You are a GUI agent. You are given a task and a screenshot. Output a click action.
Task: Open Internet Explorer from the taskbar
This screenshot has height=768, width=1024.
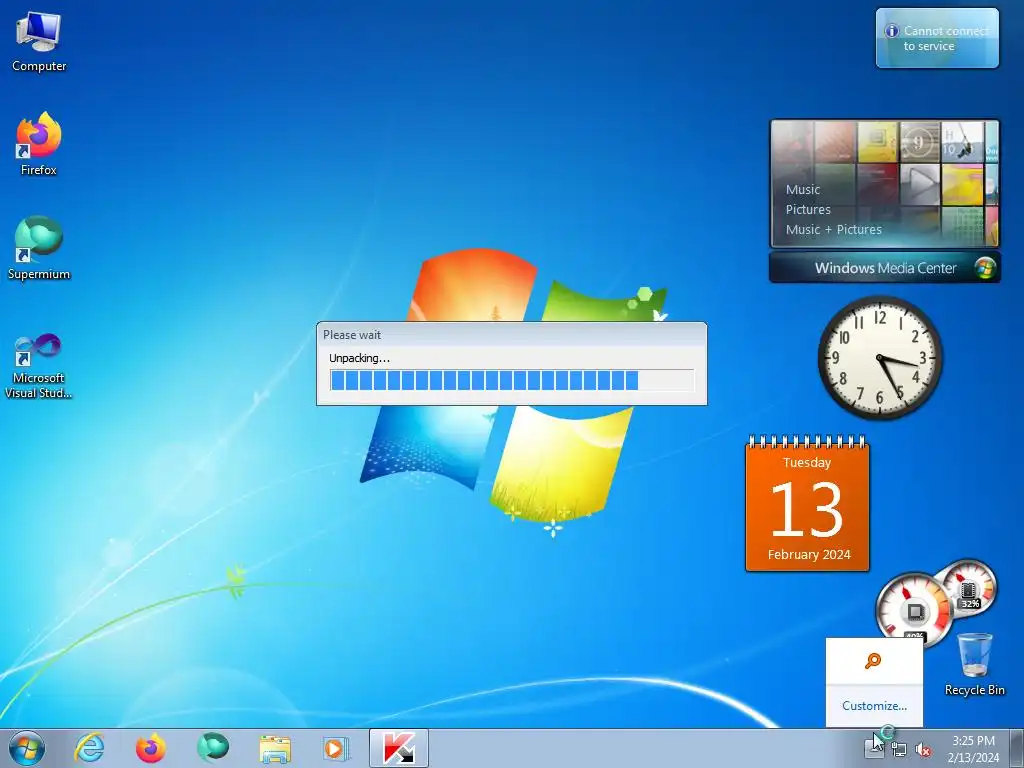[89, 748]
